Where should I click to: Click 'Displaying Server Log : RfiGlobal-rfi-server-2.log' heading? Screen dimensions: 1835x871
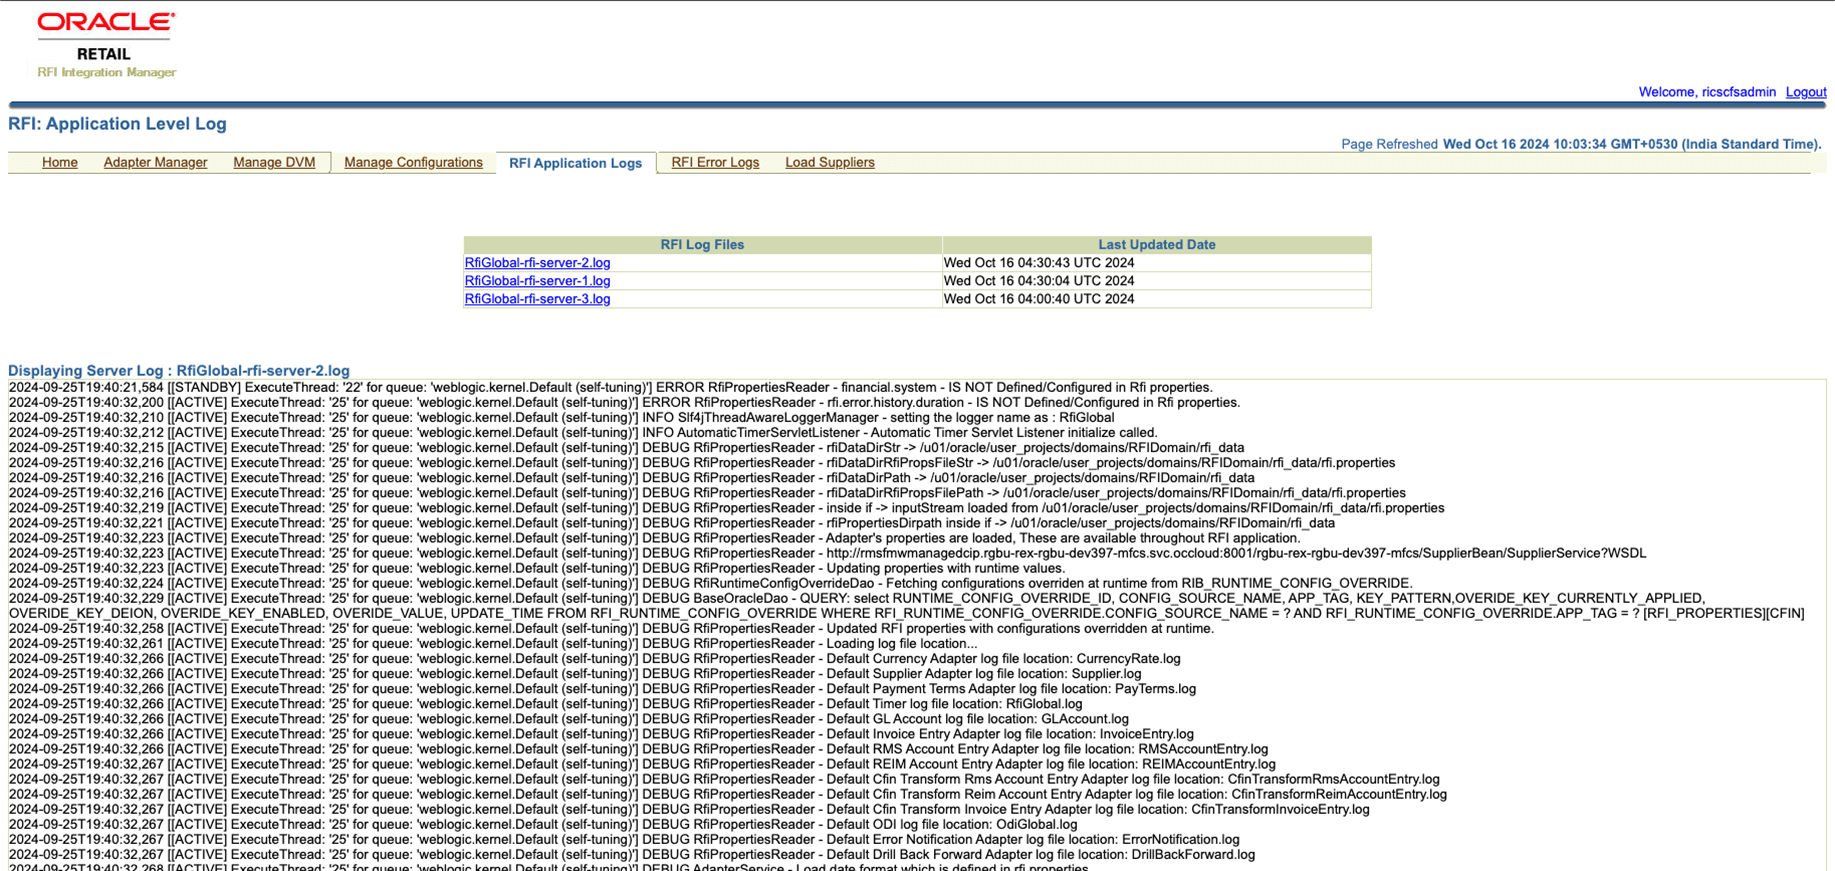pyautogui.click(x=179, y=371)
